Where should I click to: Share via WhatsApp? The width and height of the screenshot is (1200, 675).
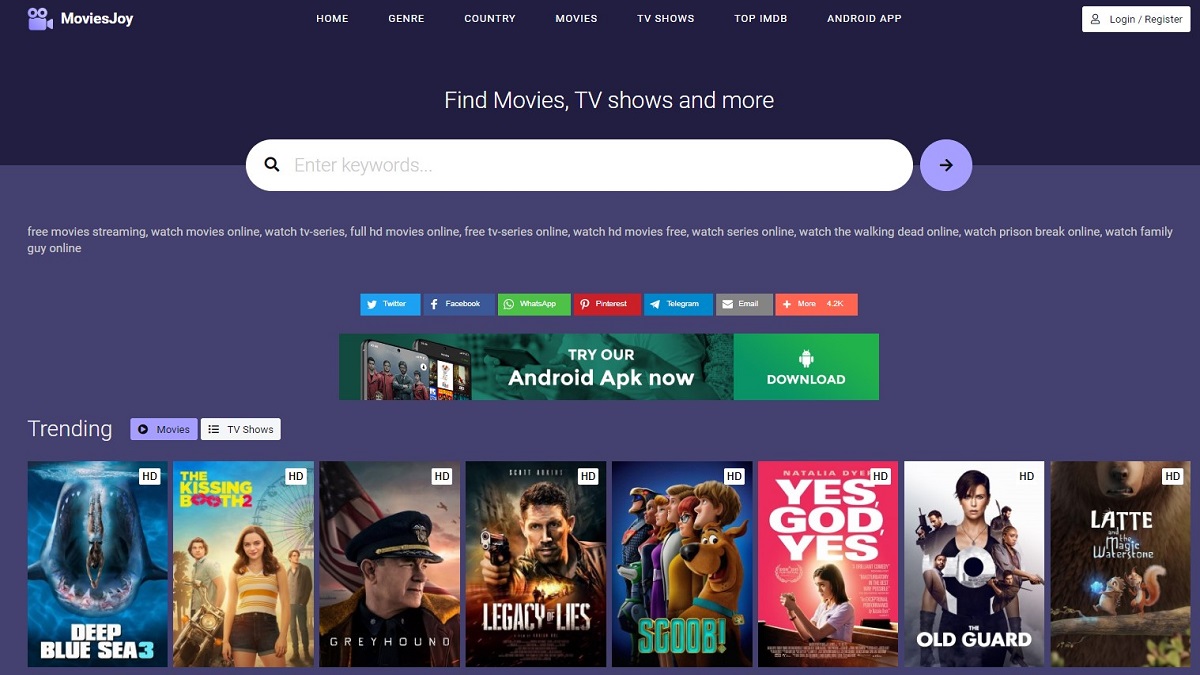[533, 304]
